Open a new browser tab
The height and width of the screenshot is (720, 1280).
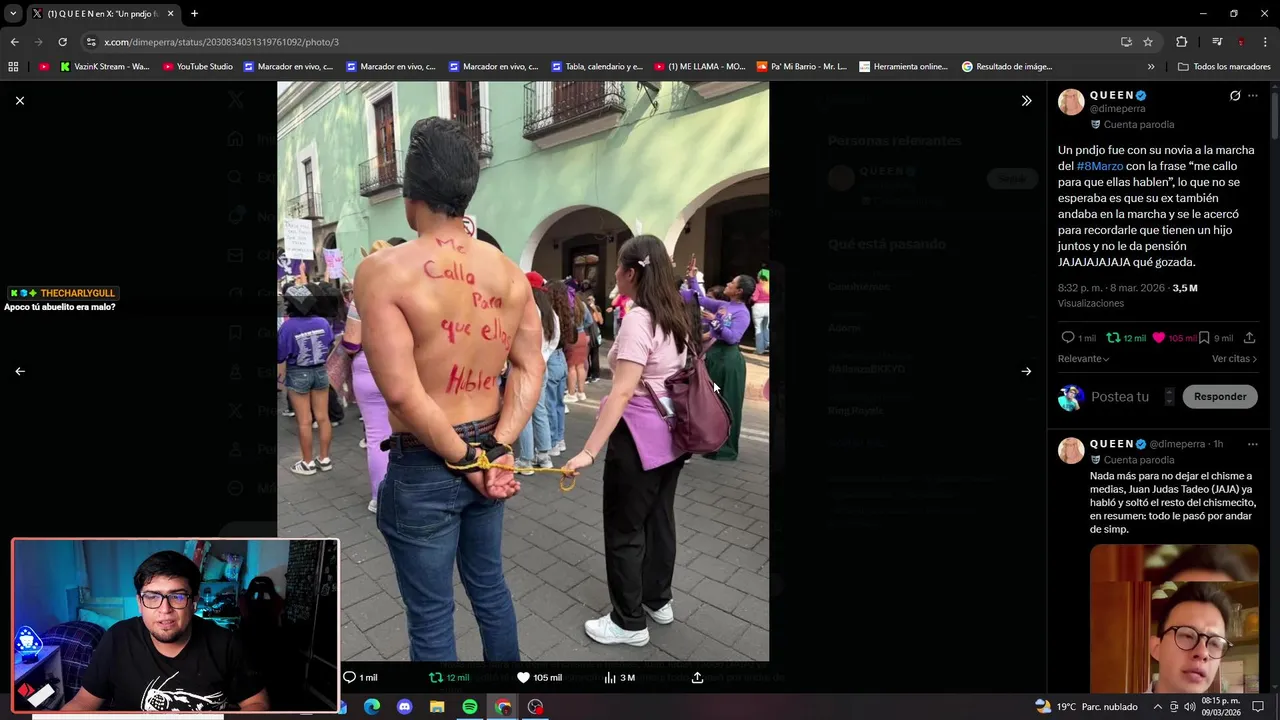[x=194, y=14]
